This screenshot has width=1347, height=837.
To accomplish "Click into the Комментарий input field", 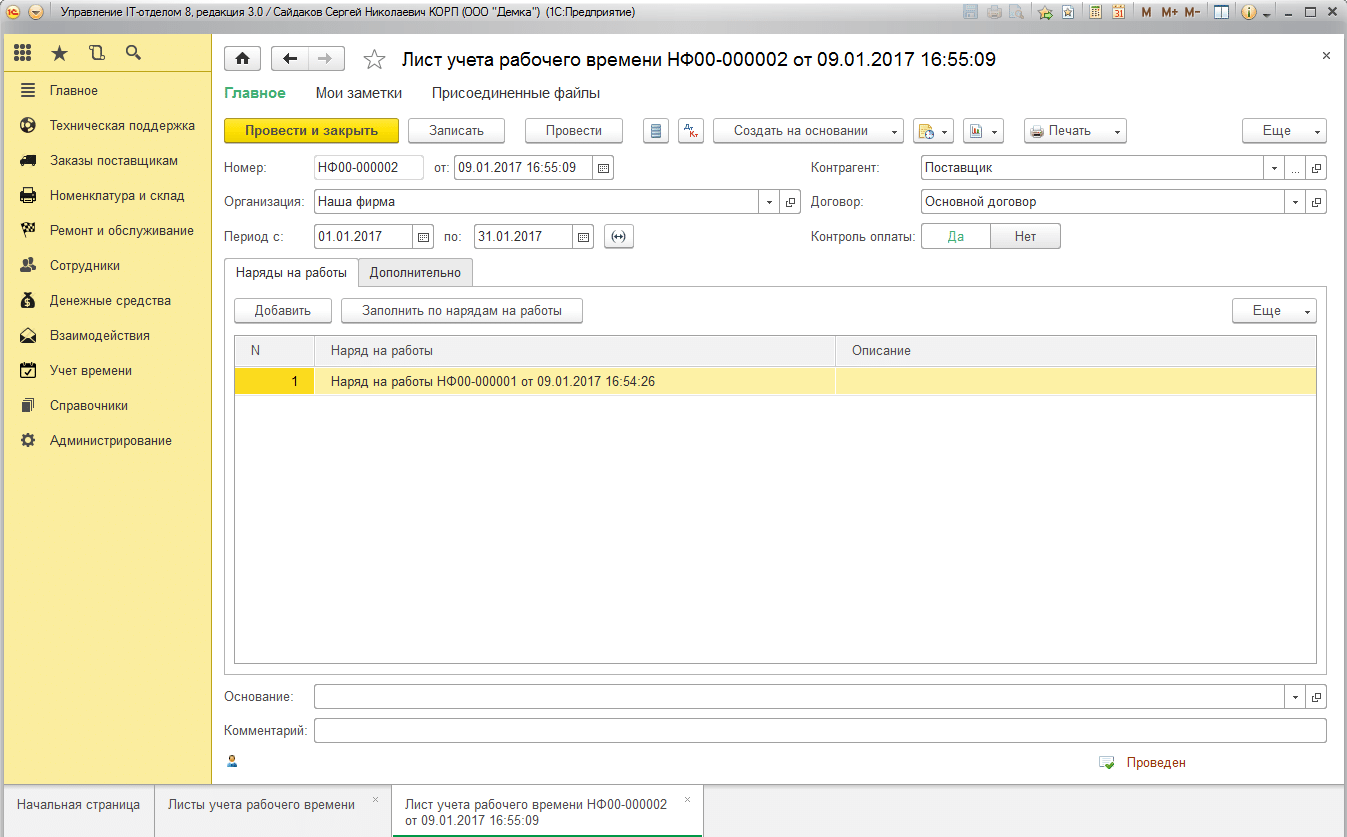I will 820,731.
